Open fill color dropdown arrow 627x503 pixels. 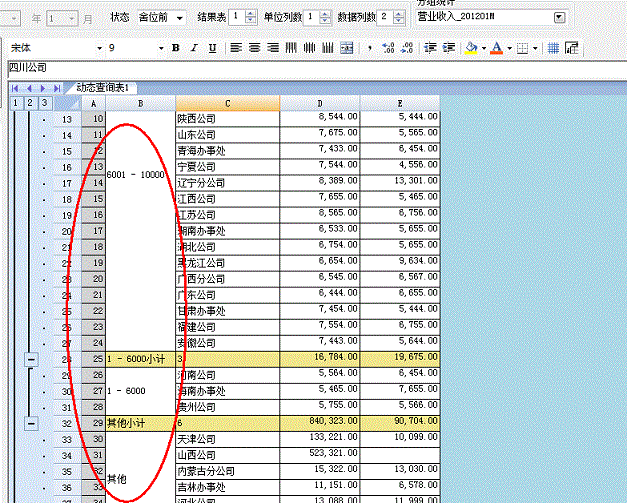[483, 48]
